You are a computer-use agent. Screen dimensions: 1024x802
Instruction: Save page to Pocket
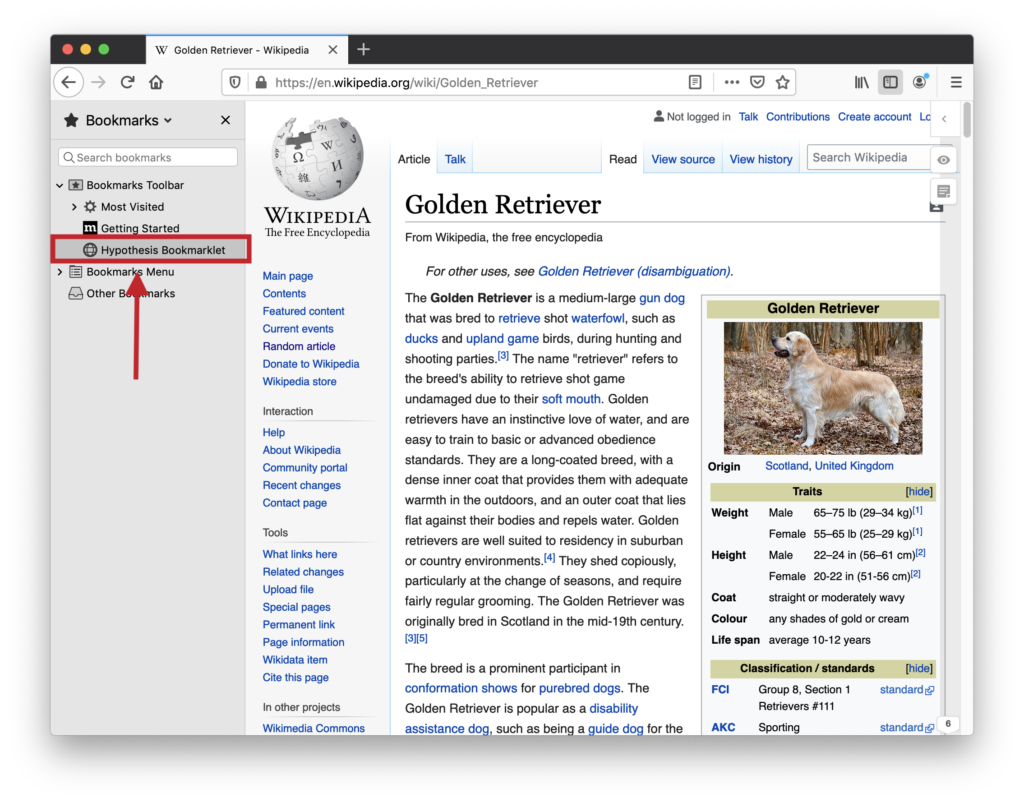757,82
